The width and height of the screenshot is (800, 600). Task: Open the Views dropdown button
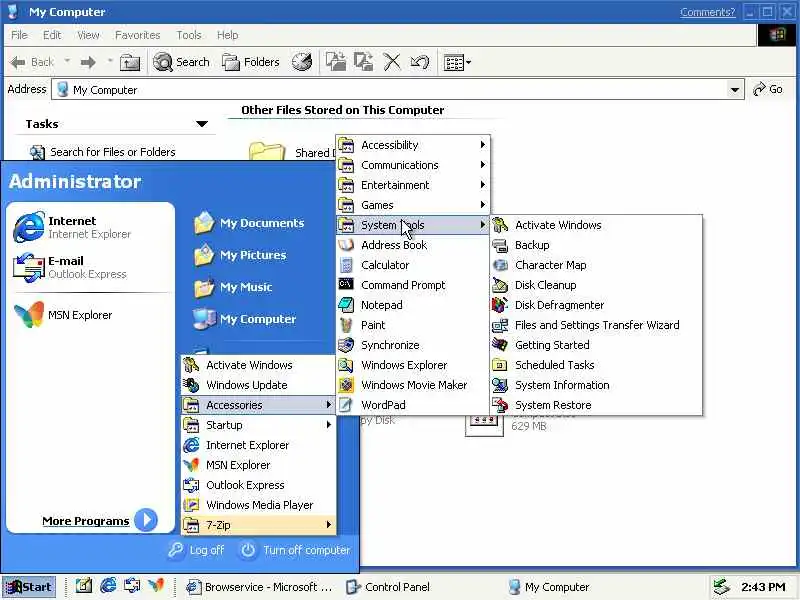coord(457,62)
